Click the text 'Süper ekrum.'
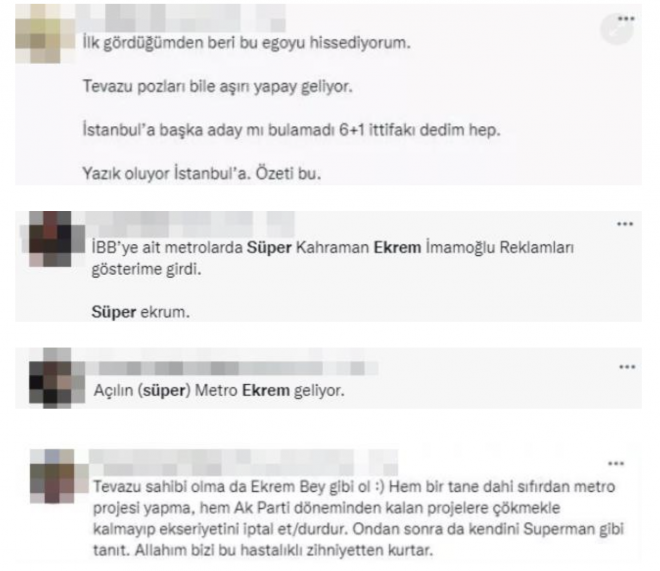The width and height of the screenshot is (660, 571). point(141,312)
